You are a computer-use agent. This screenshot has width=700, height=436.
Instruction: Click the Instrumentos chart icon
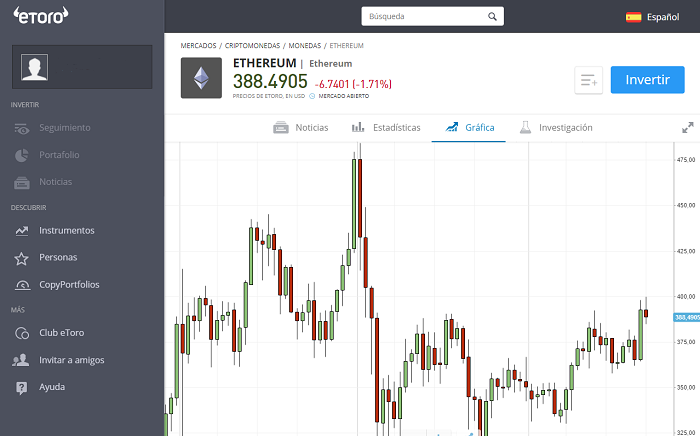click(21, 231)
